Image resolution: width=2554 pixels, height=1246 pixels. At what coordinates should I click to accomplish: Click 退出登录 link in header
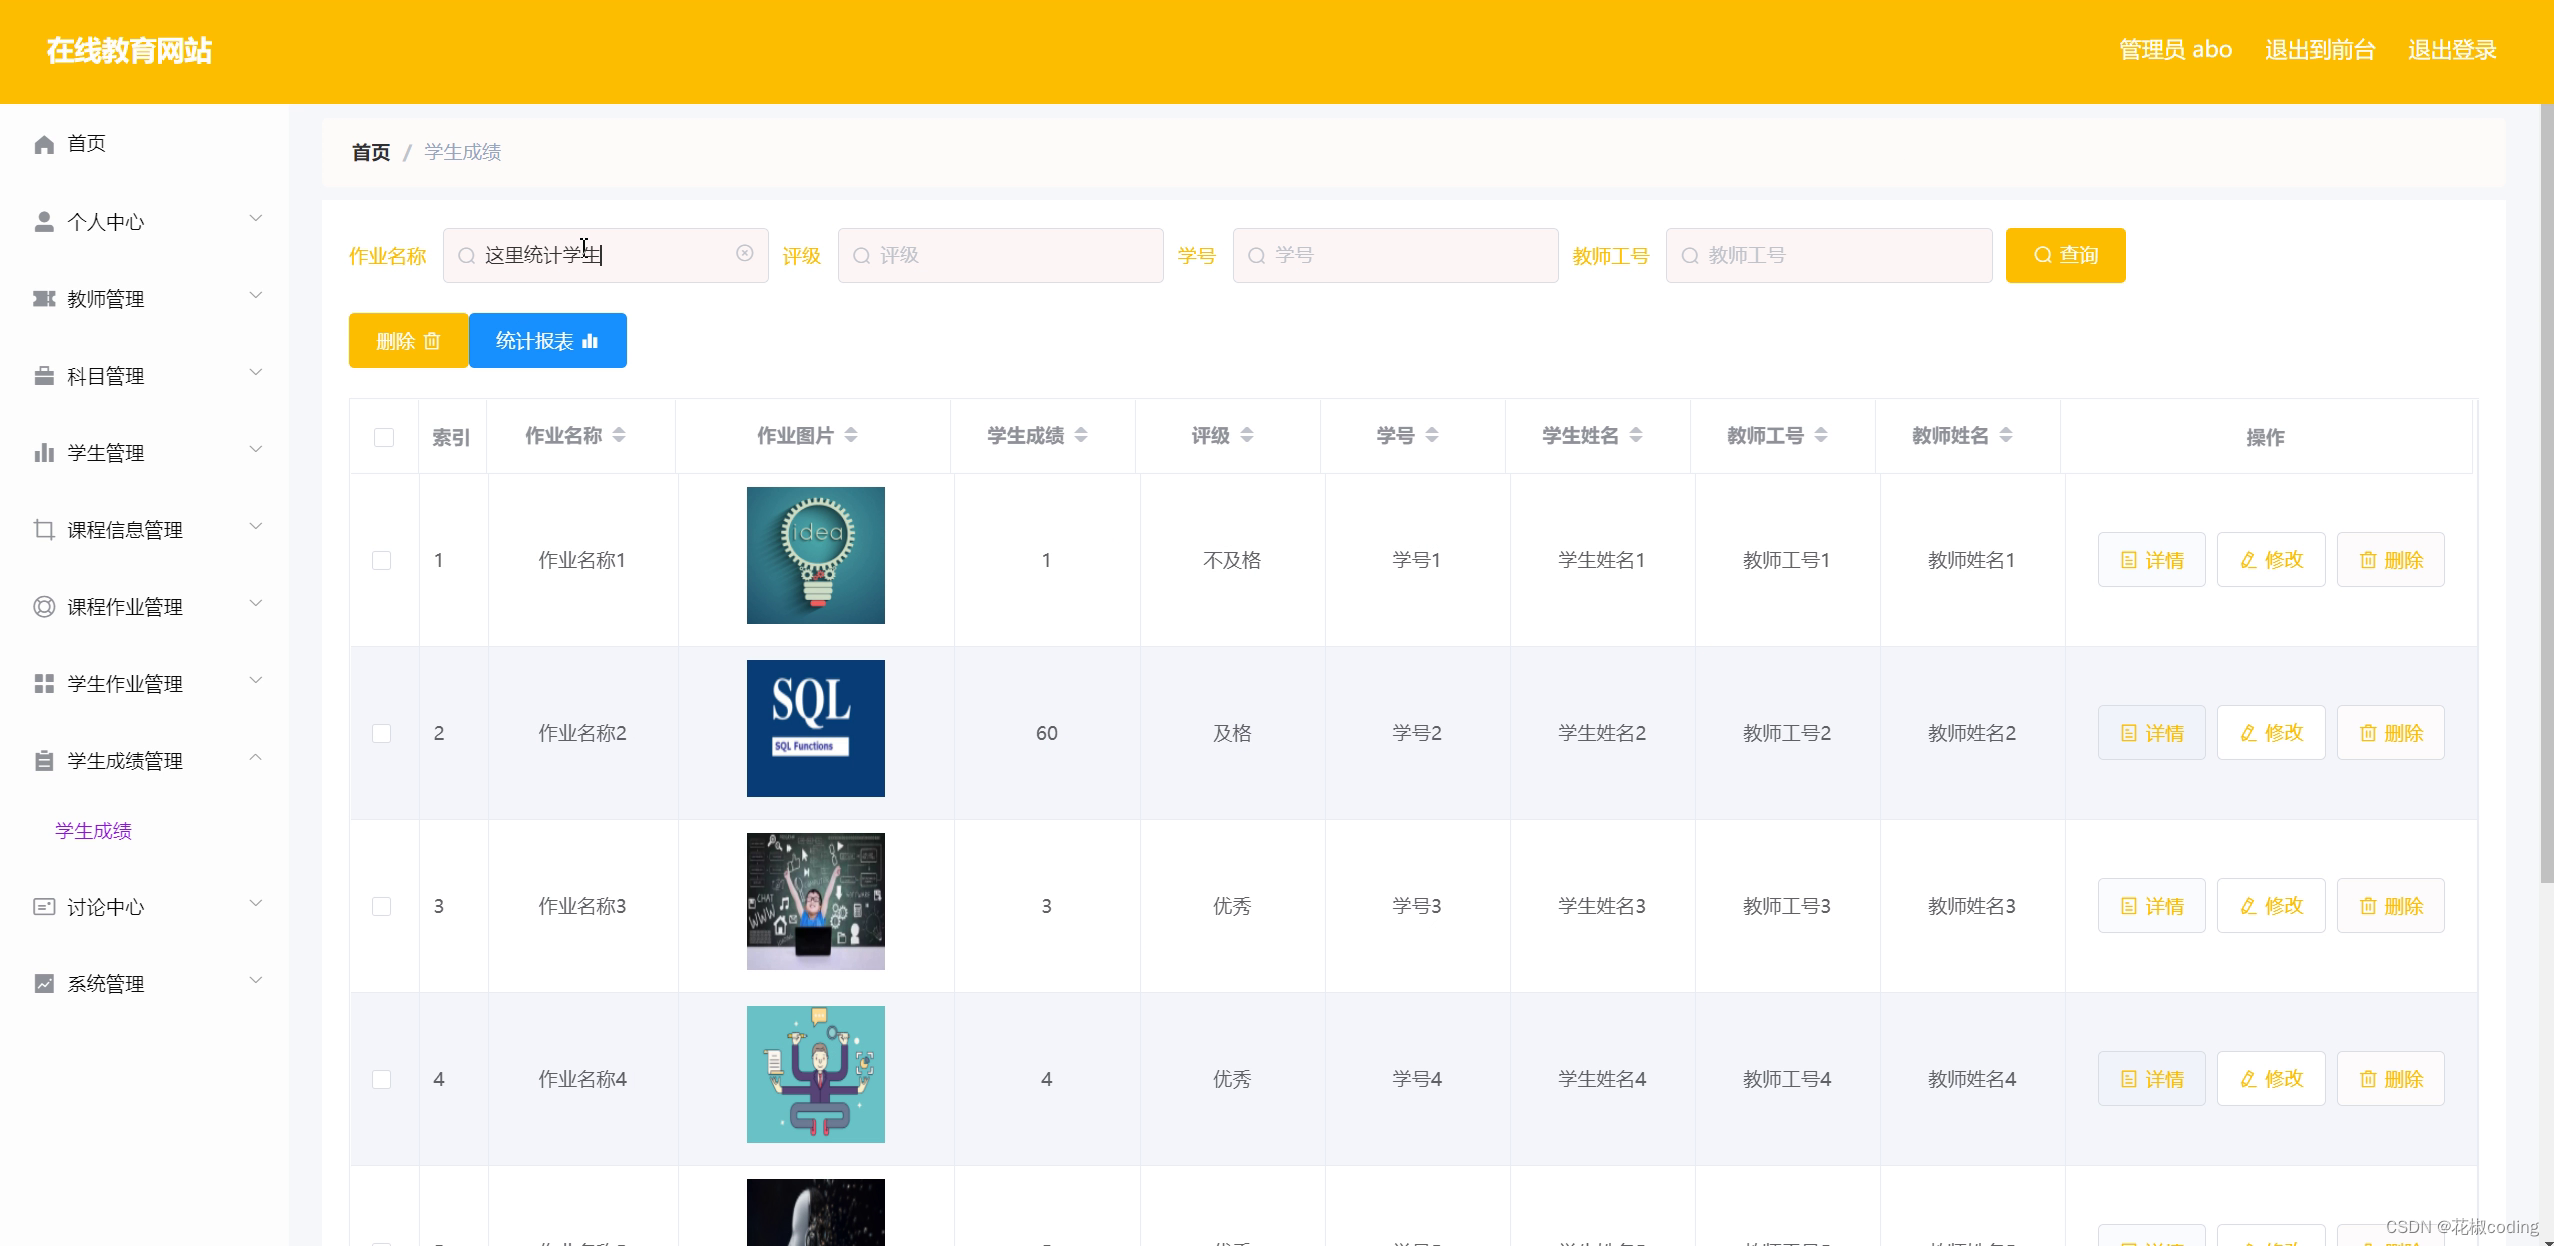pyautogui.click(x=2452, y=50)
